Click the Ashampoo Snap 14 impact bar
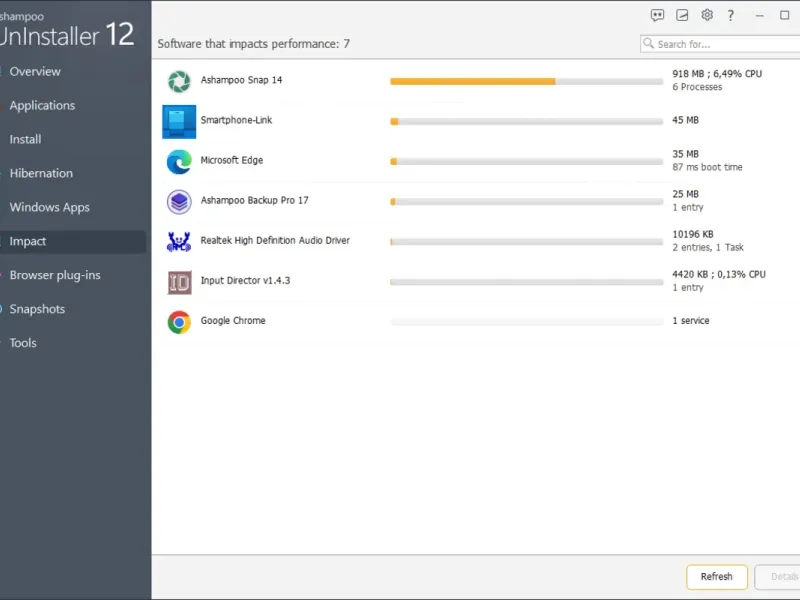This screenshot has height=600, width=800. 526,81
